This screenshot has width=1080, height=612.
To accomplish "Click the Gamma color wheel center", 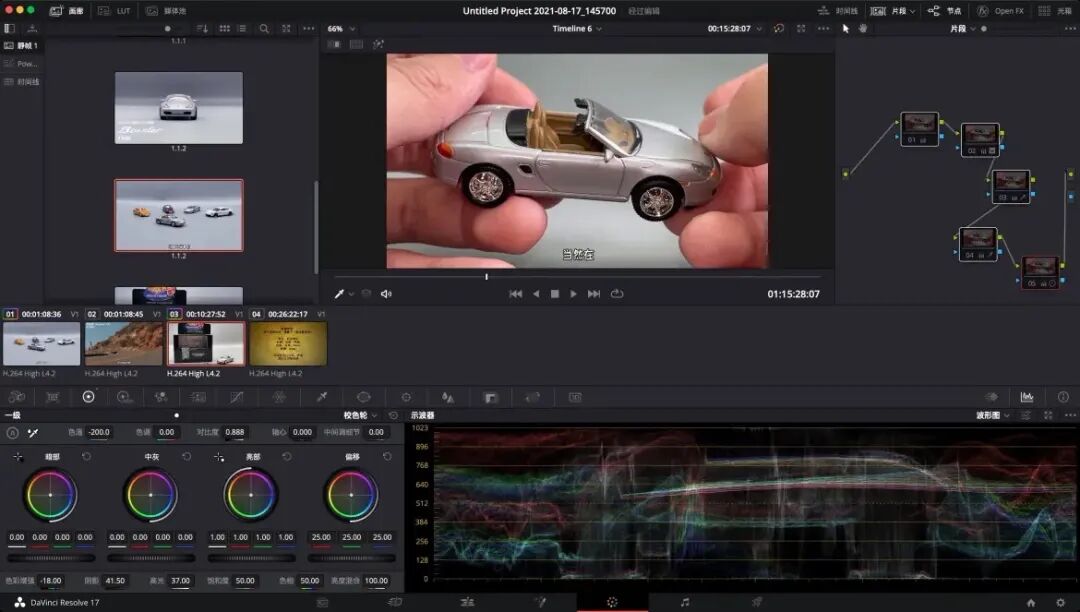I will [x=151, y=494].
